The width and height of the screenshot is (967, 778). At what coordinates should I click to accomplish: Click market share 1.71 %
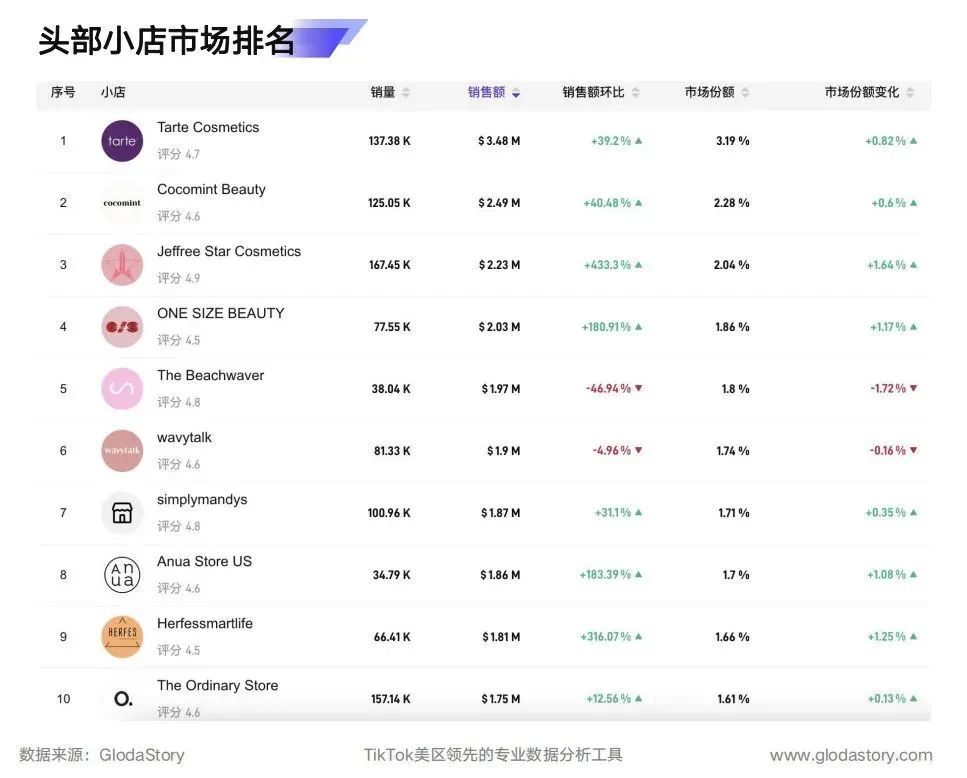[734, 513]
